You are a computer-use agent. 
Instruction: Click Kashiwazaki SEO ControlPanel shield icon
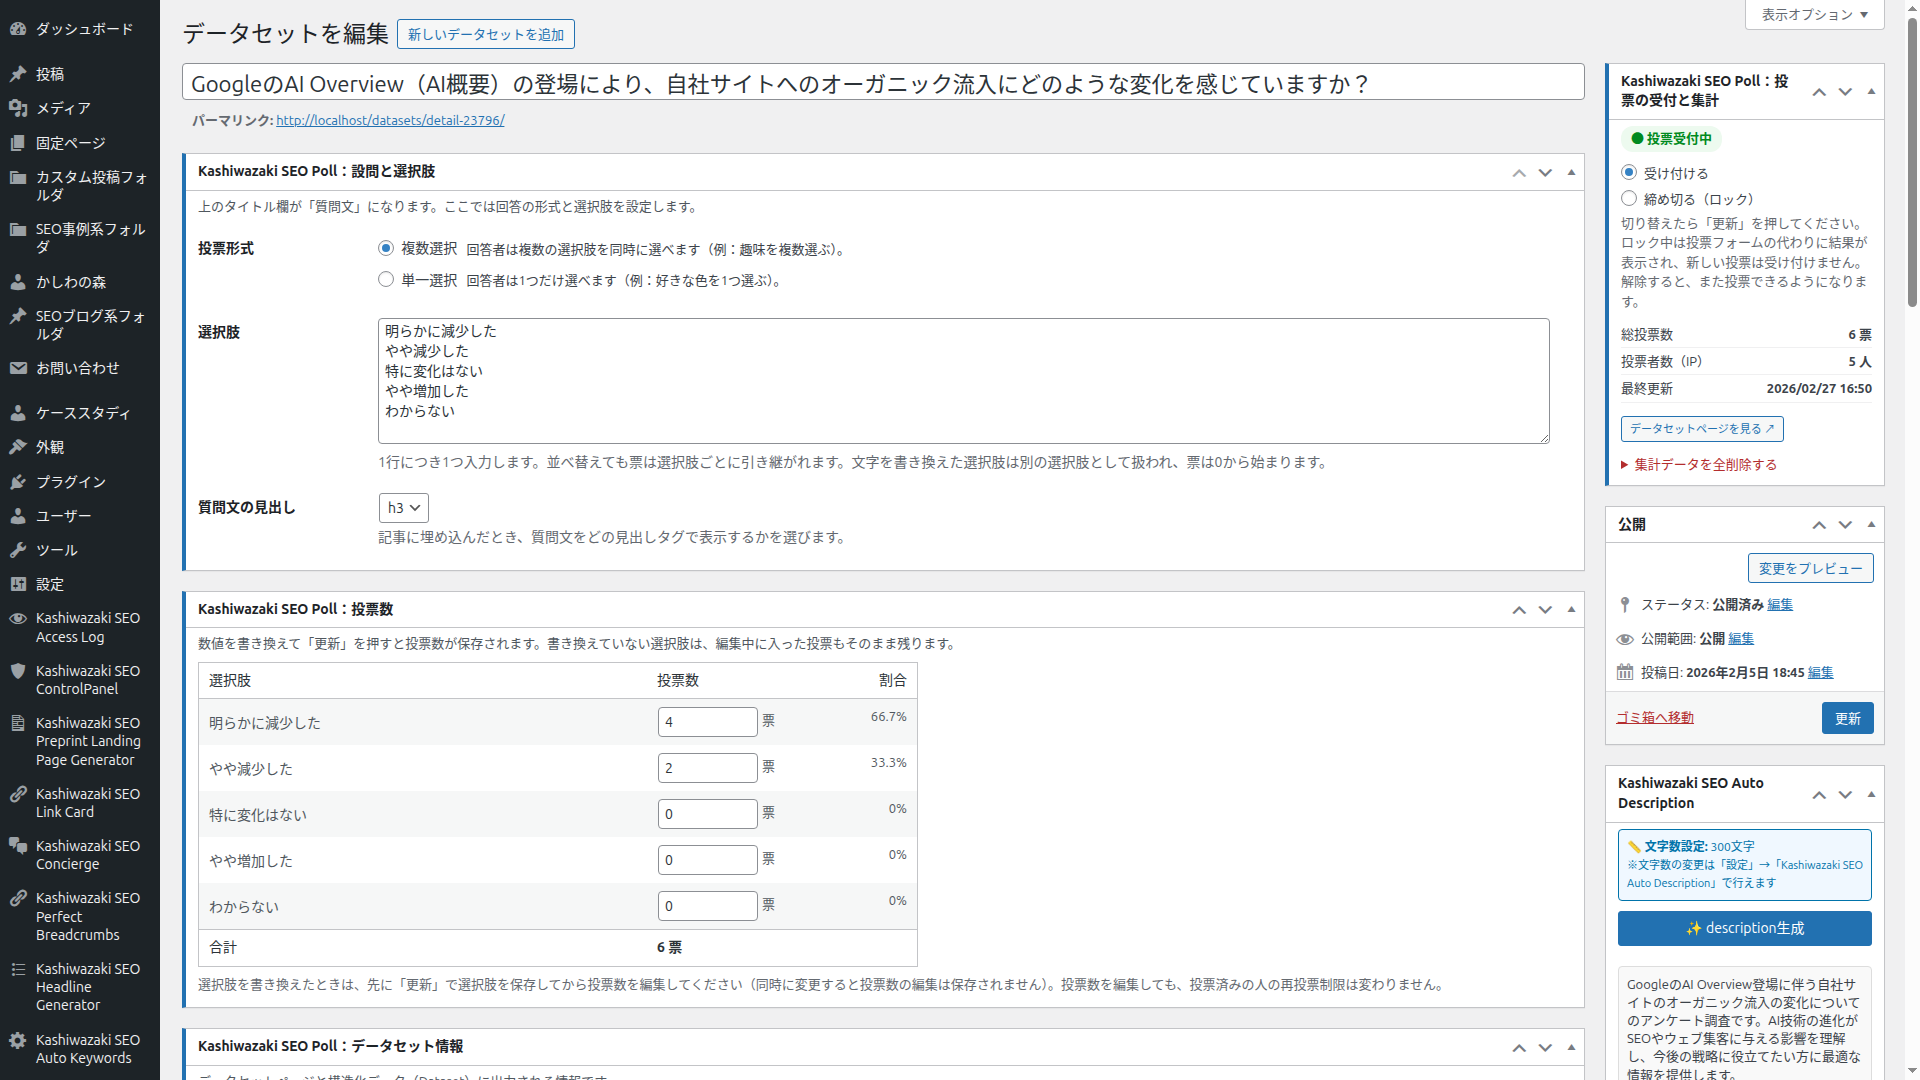coord(18,671)
